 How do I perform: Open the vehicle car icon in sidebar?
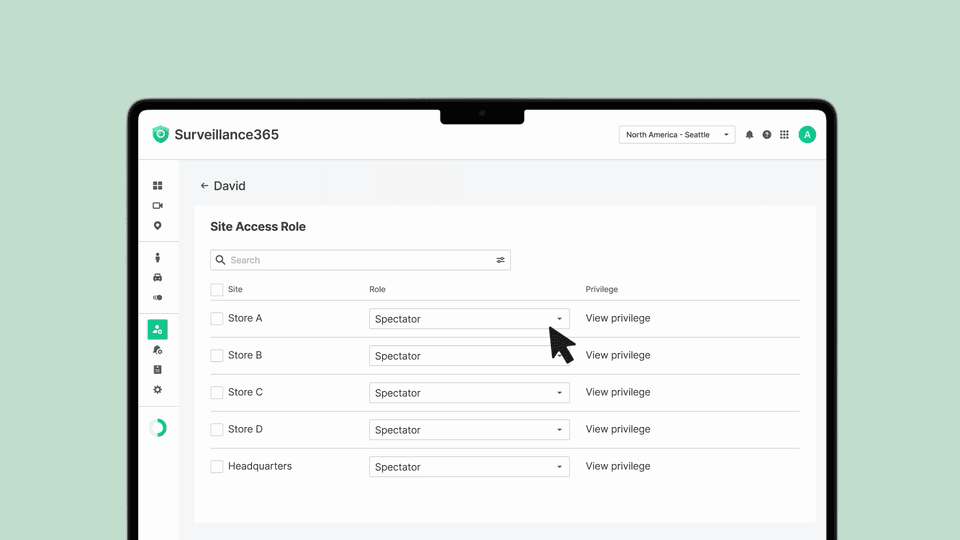pyautogui.click(x=157, y=277)
